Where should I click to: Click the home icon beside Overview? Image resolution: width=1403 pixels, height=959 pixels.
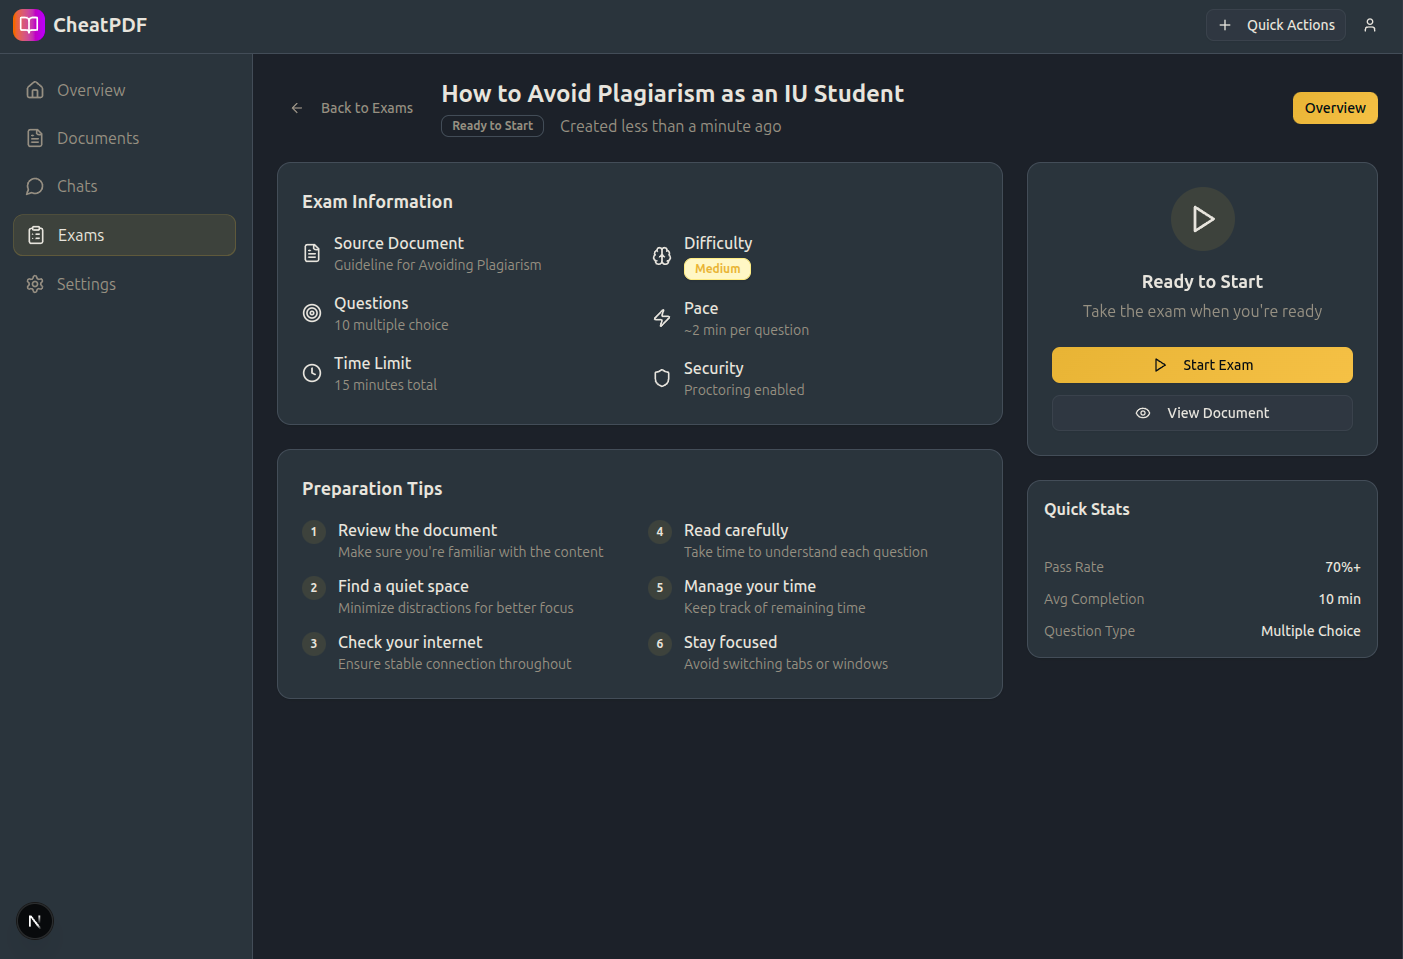35,90
